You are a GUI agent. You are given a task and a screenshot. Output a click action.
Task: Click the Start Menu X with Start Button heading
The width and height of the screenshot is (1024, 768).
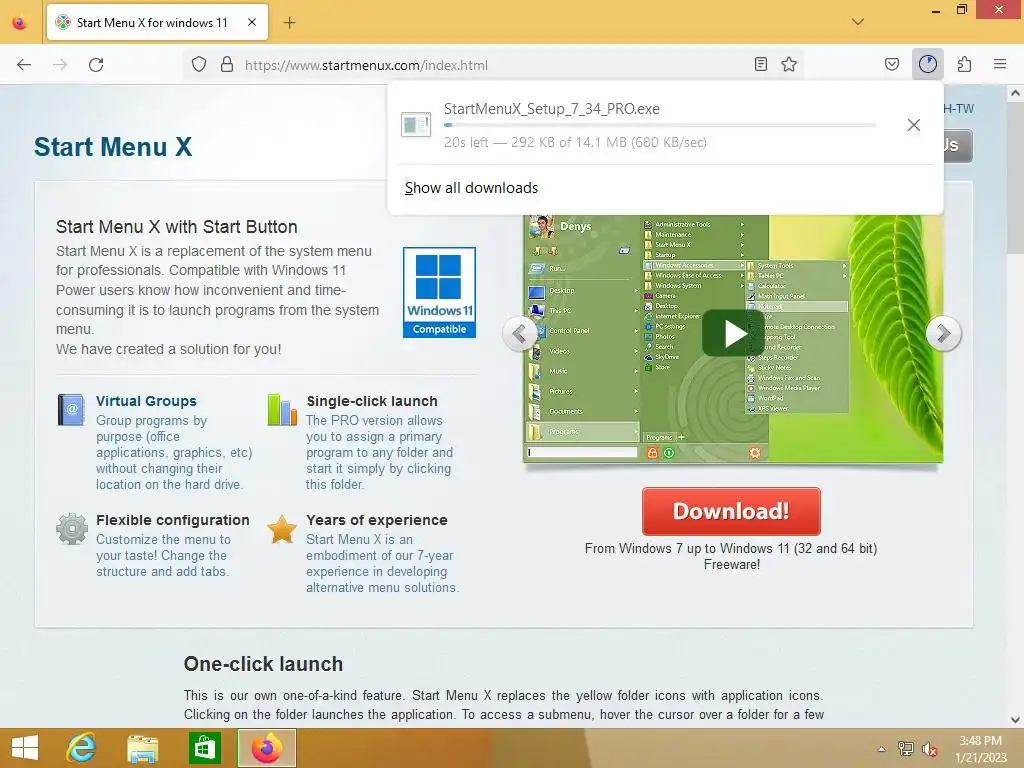(x=176, y=227)
